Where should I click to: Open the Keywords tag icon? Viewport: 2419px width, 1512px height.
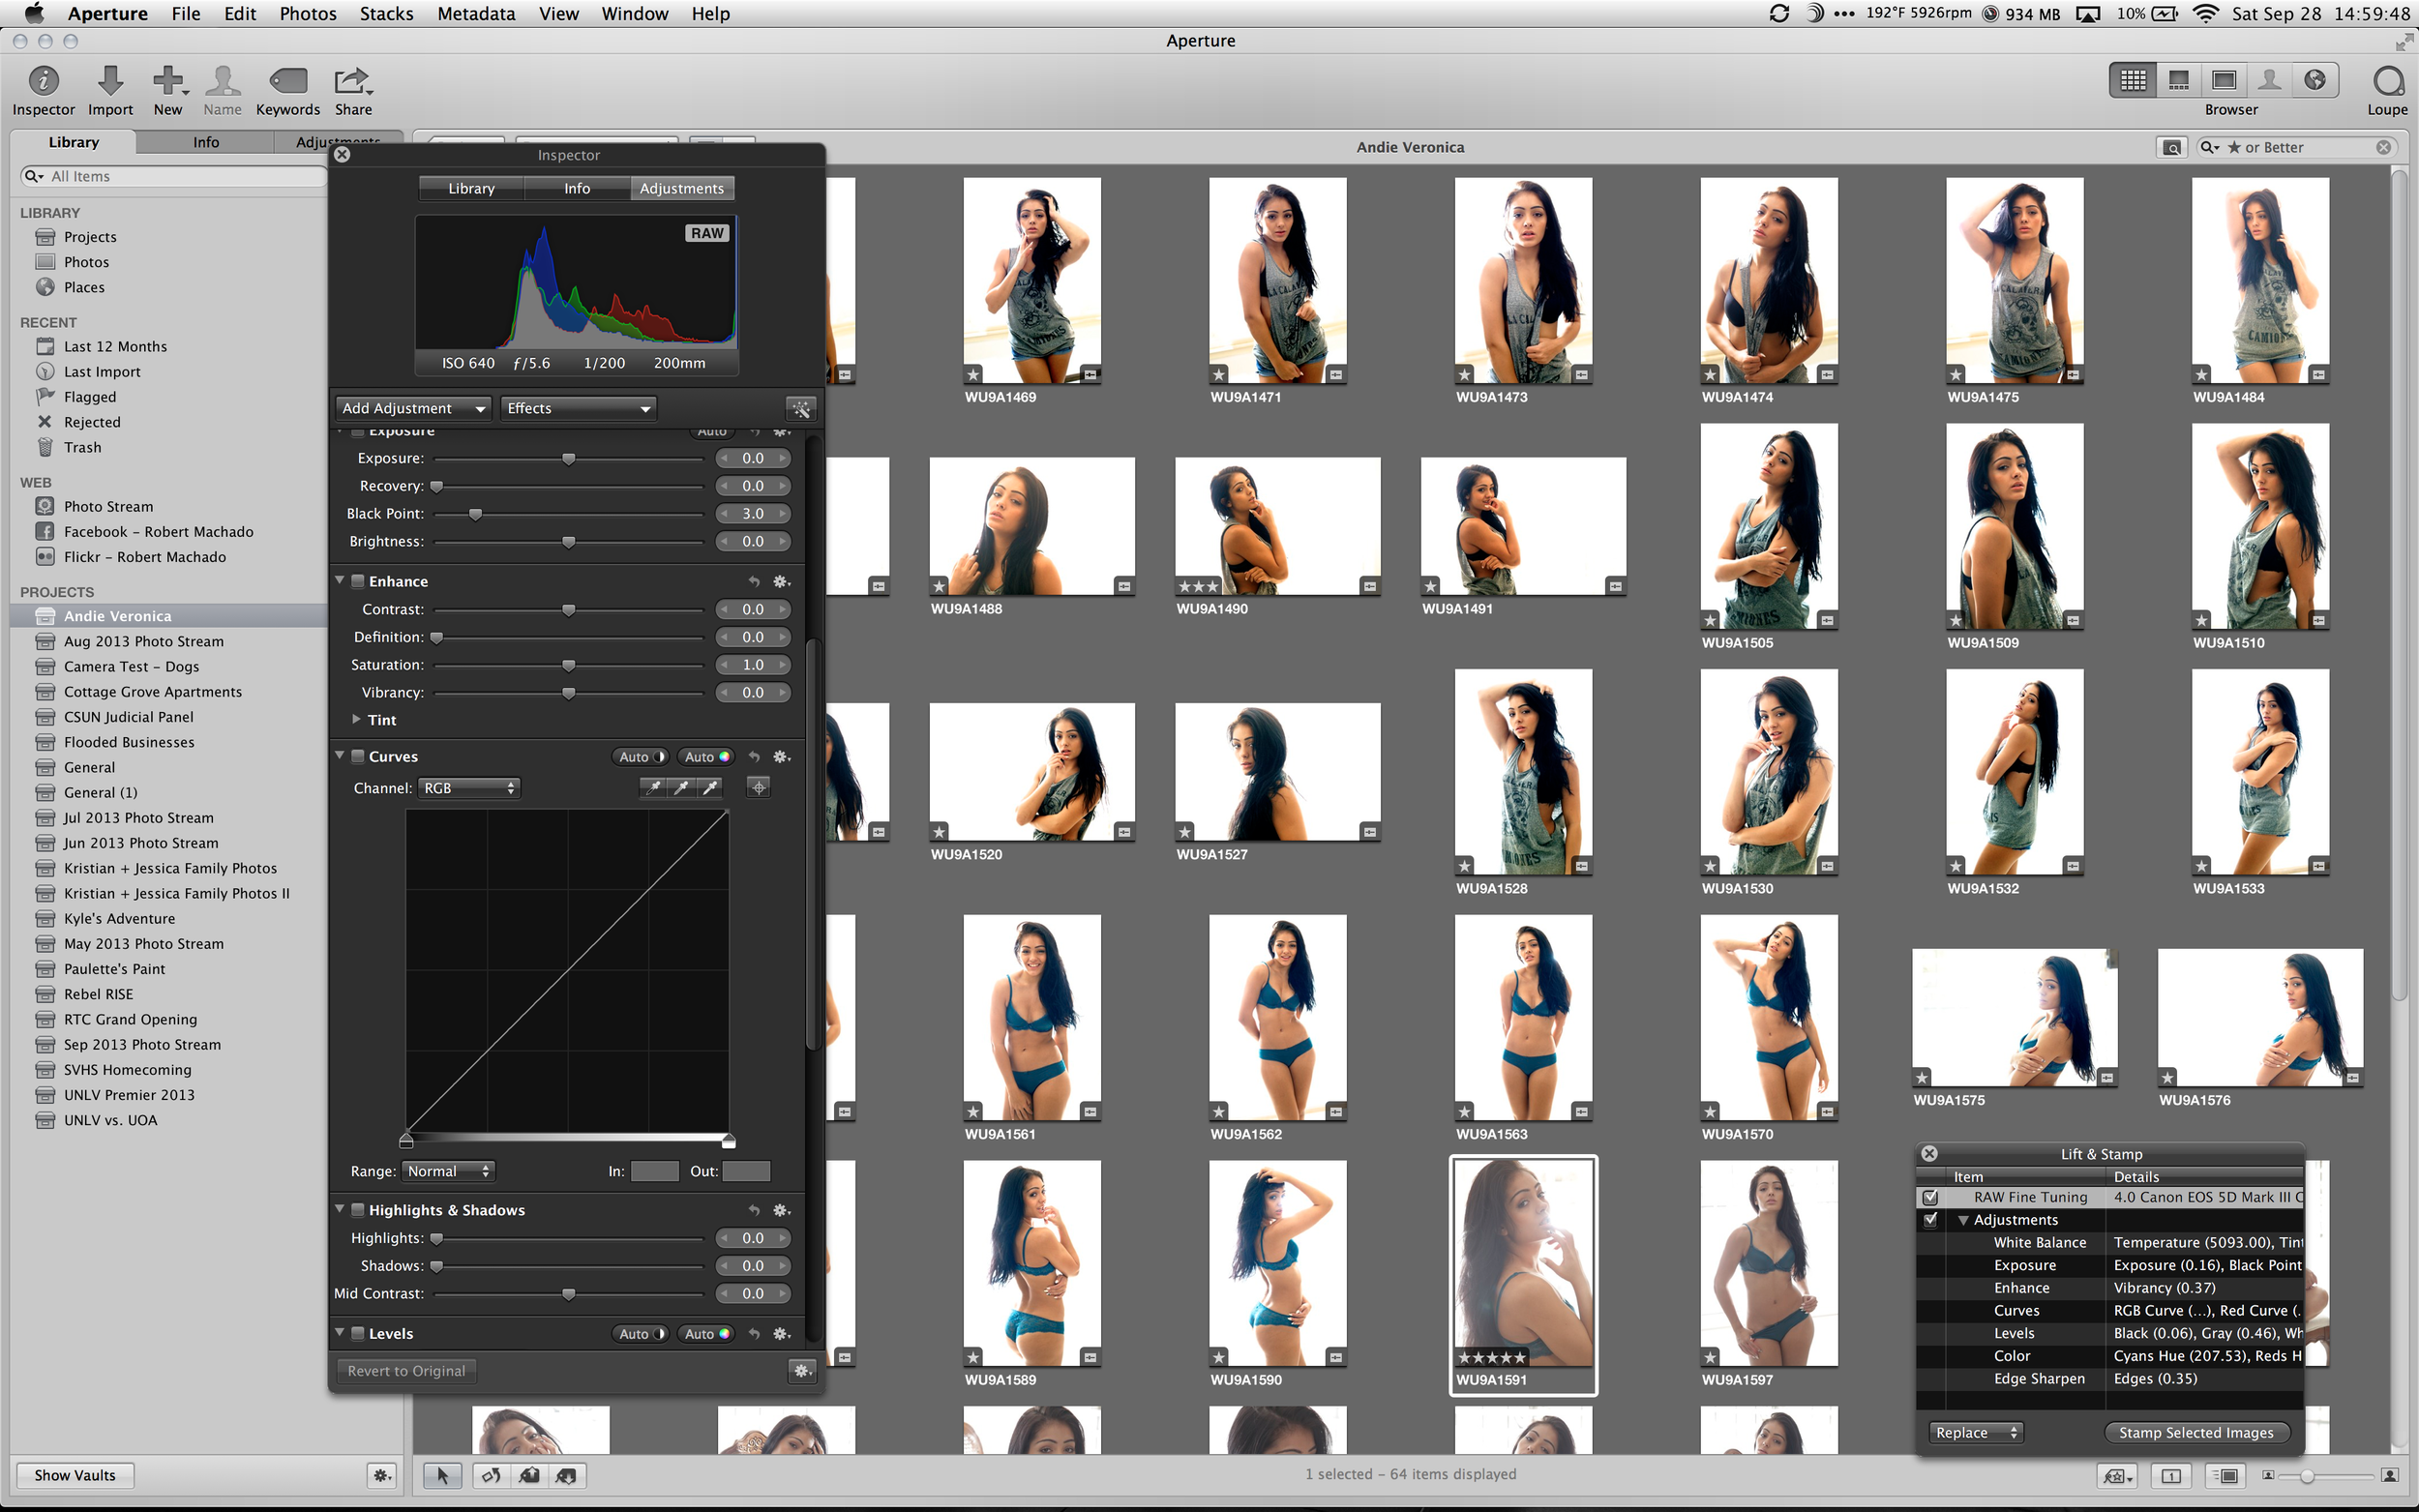[x=287, y=81]
